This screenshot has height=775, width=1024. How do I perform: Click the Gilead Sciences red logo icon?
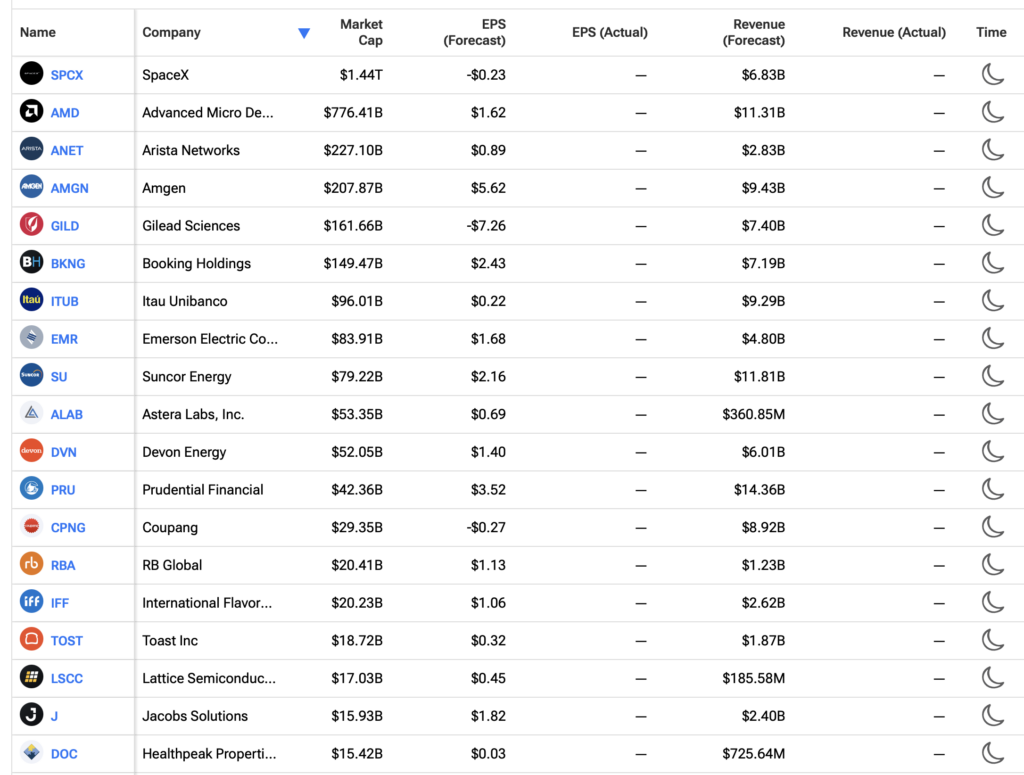(x=31, y=225)
